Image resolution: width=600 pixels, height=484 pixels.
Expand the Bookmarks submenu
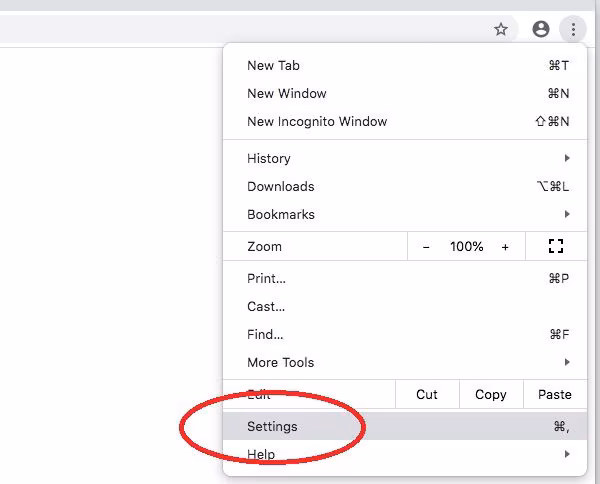click(x=281, y=214)
